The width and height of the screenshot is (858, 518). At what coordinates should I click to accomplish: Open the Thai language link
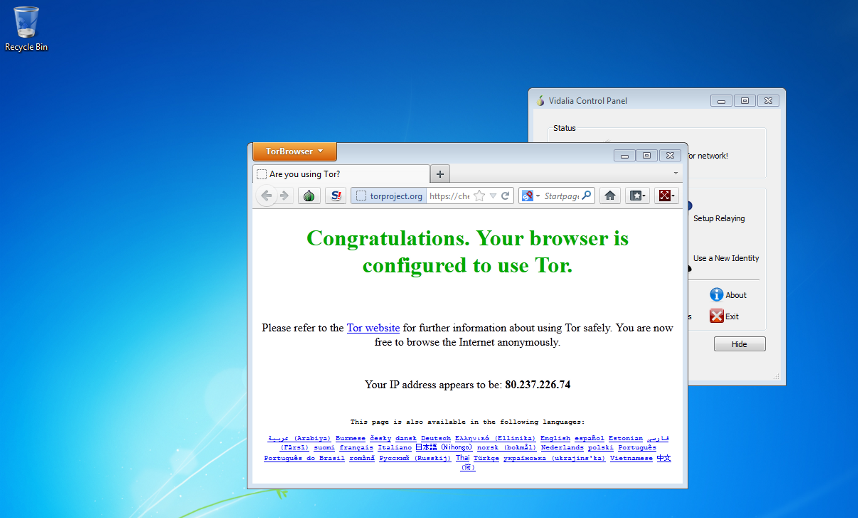point(462,457)
